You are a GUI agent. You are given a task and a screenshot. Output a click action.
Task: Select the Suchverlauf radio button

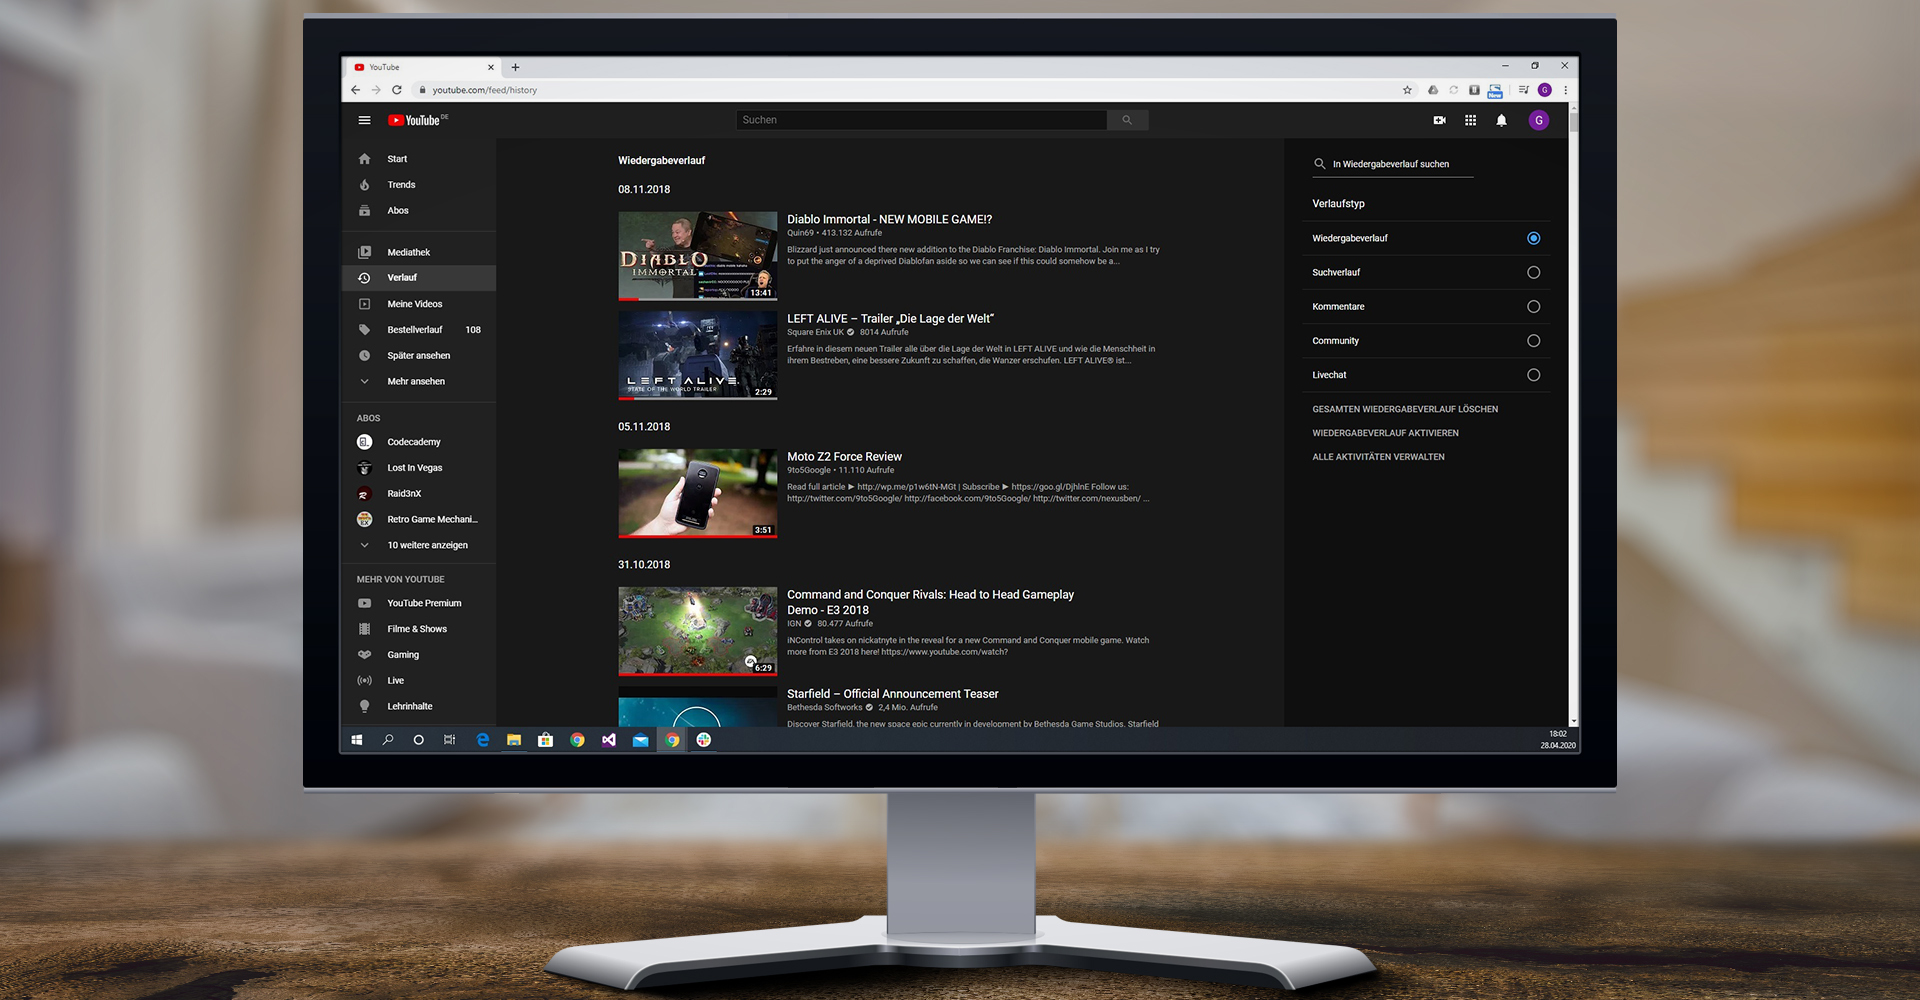click(x=1533, y=272)
